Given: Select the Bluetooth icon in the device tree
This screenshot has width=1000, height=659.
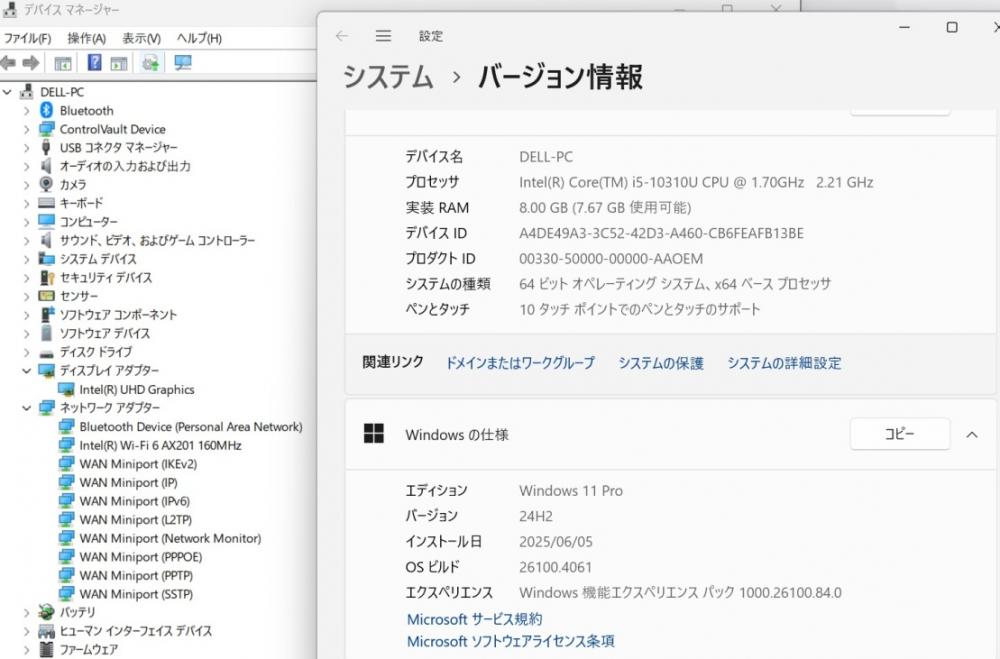Looking at the screenshot, I should click(47, 110).
